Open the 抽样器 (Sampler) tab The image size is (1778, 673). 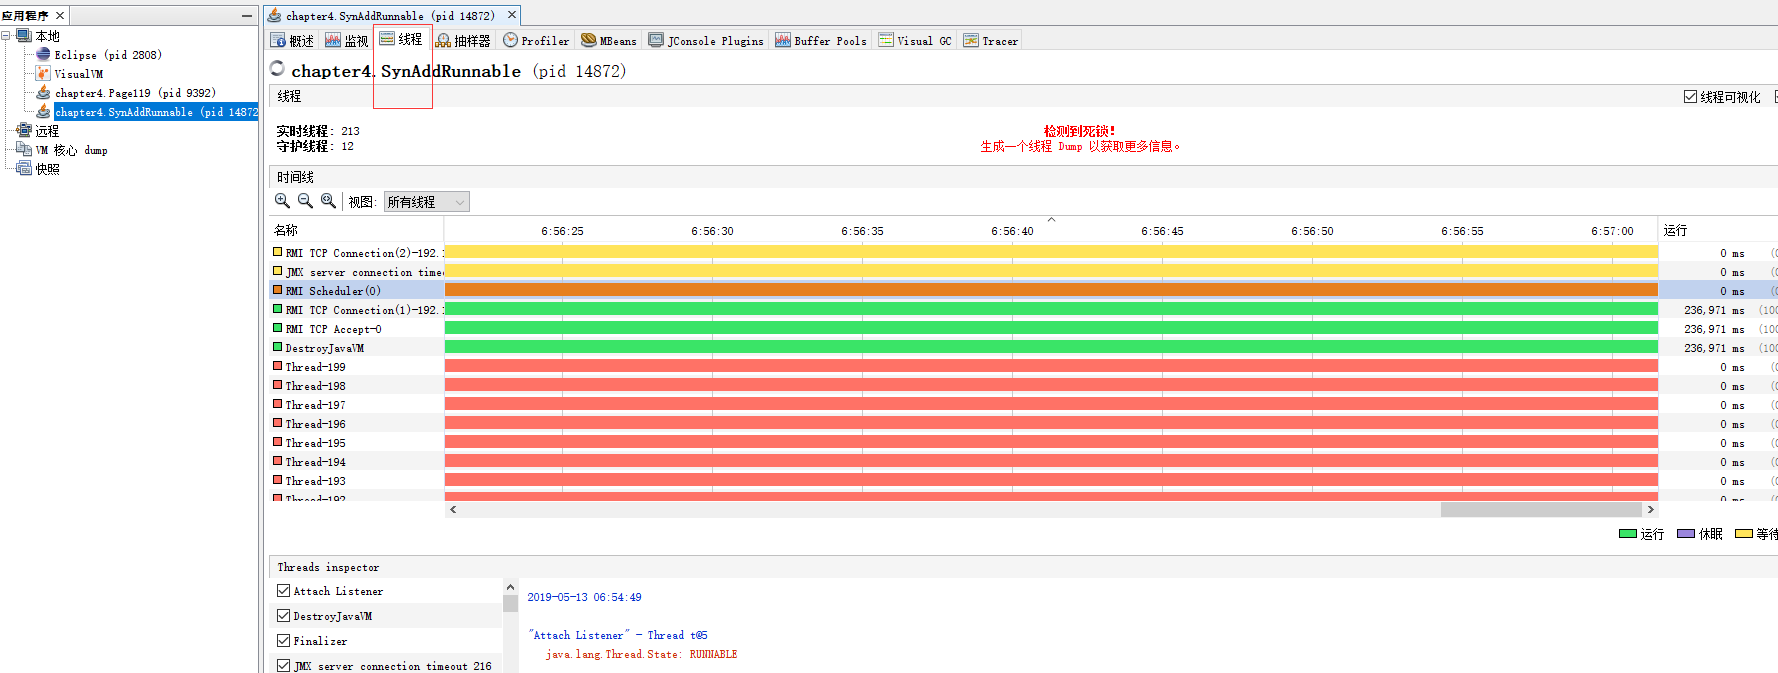pyautogui.click(x=463, y=41)
